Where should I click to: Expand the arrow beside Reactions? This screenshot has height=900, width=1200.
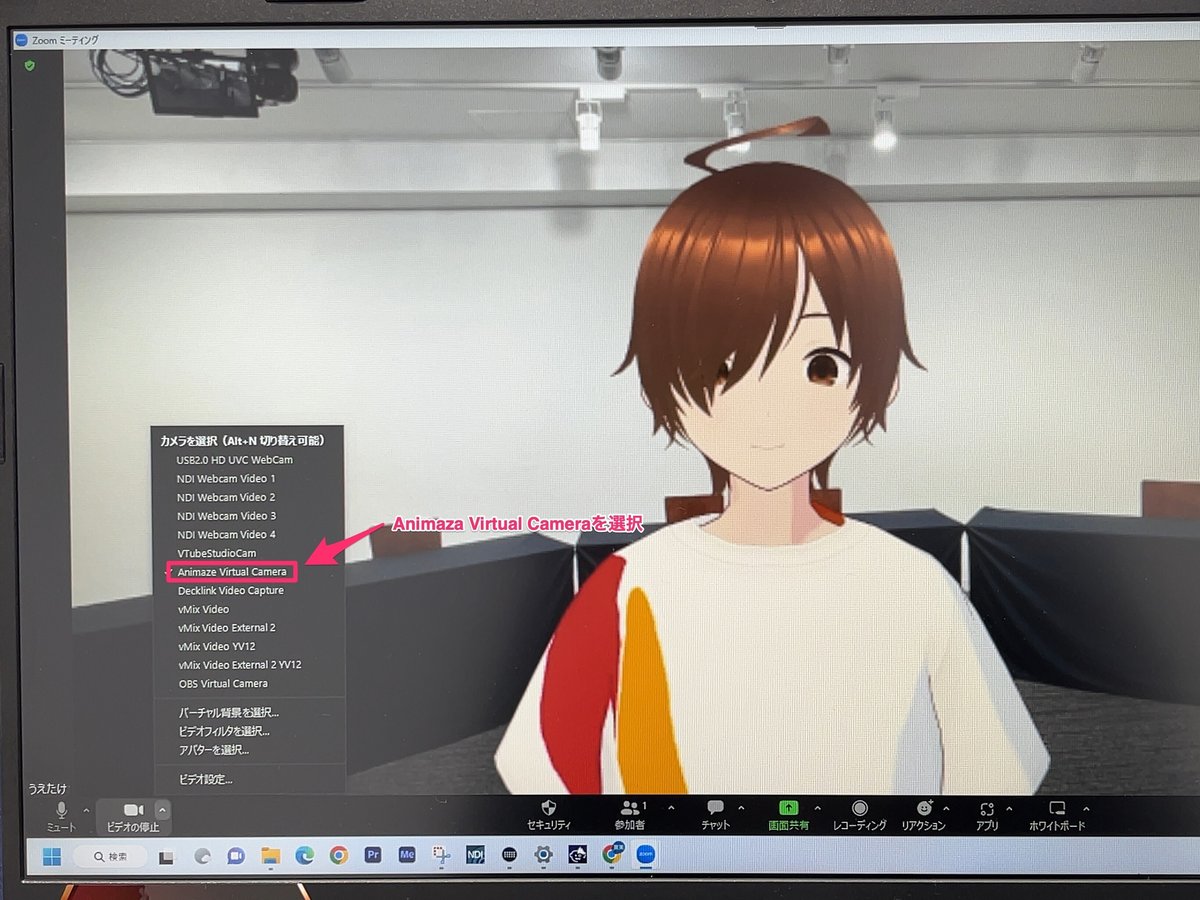coord(946,808)
